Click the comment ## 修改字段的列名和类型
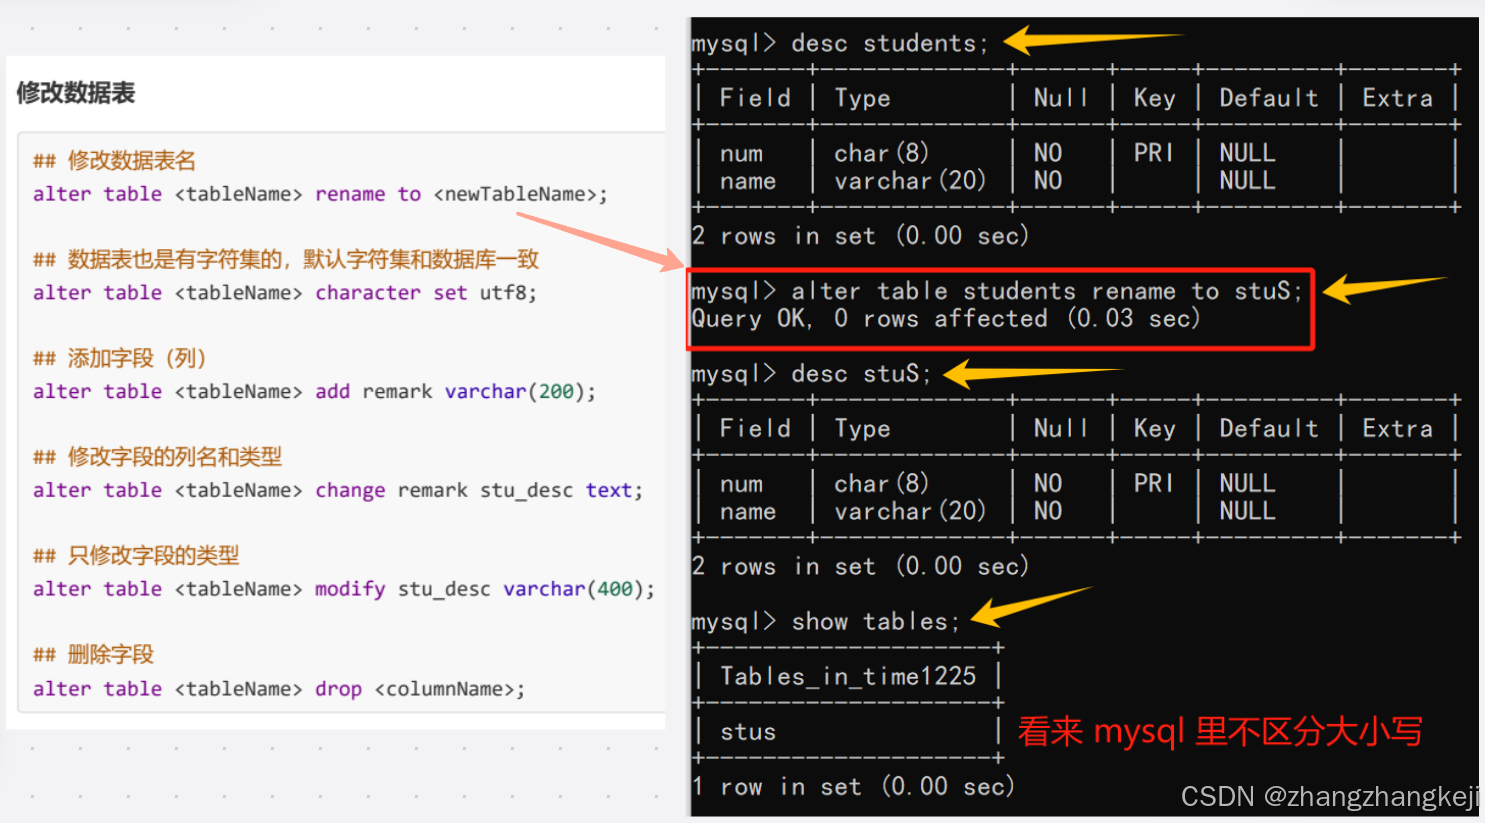1485x823 pixels. (157, 457)
